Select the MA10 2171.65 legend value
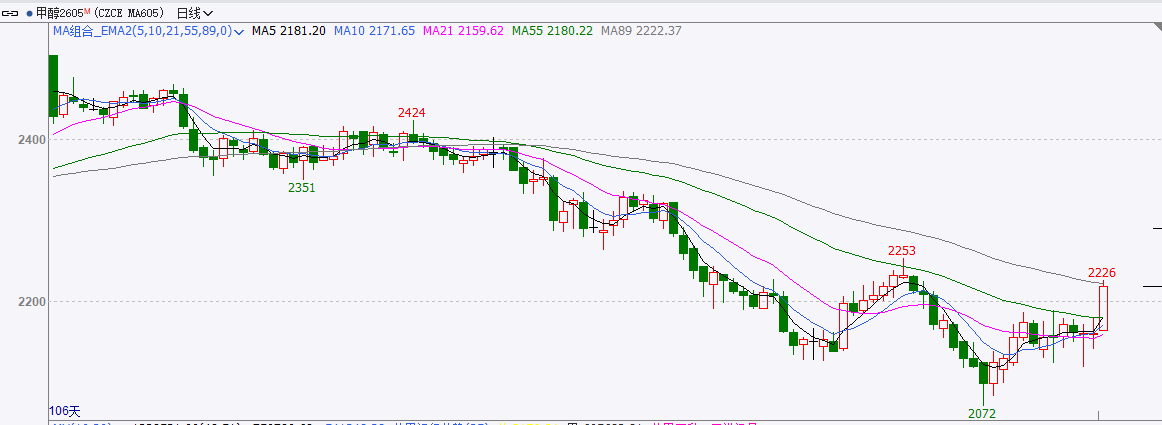This screenshot has width=1162, height=425. pyautogui.click(x=374, y=31)
